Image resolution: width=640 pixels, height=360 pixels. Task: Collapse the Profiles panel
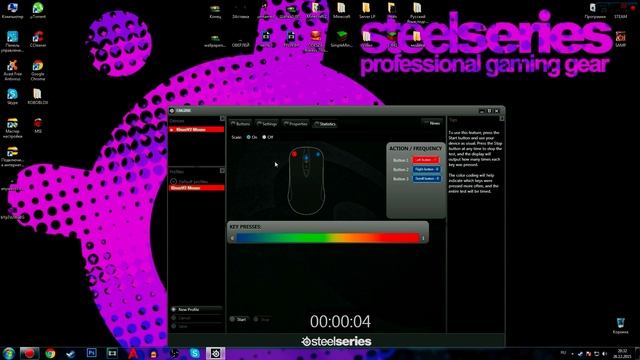(222, 171)
